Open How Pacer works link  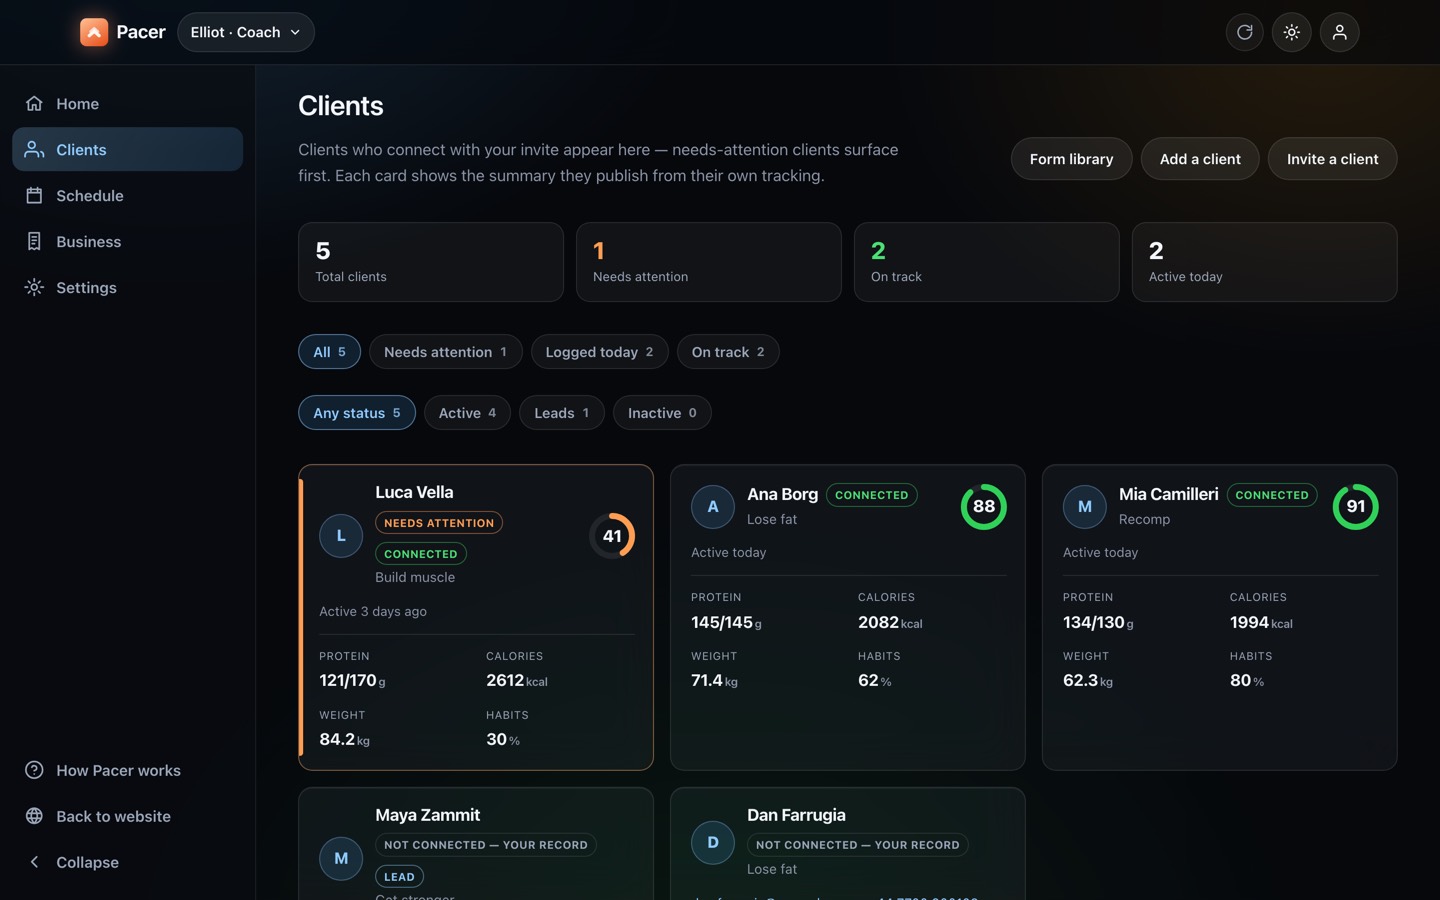pyautogui.click(x=127, y=770)
